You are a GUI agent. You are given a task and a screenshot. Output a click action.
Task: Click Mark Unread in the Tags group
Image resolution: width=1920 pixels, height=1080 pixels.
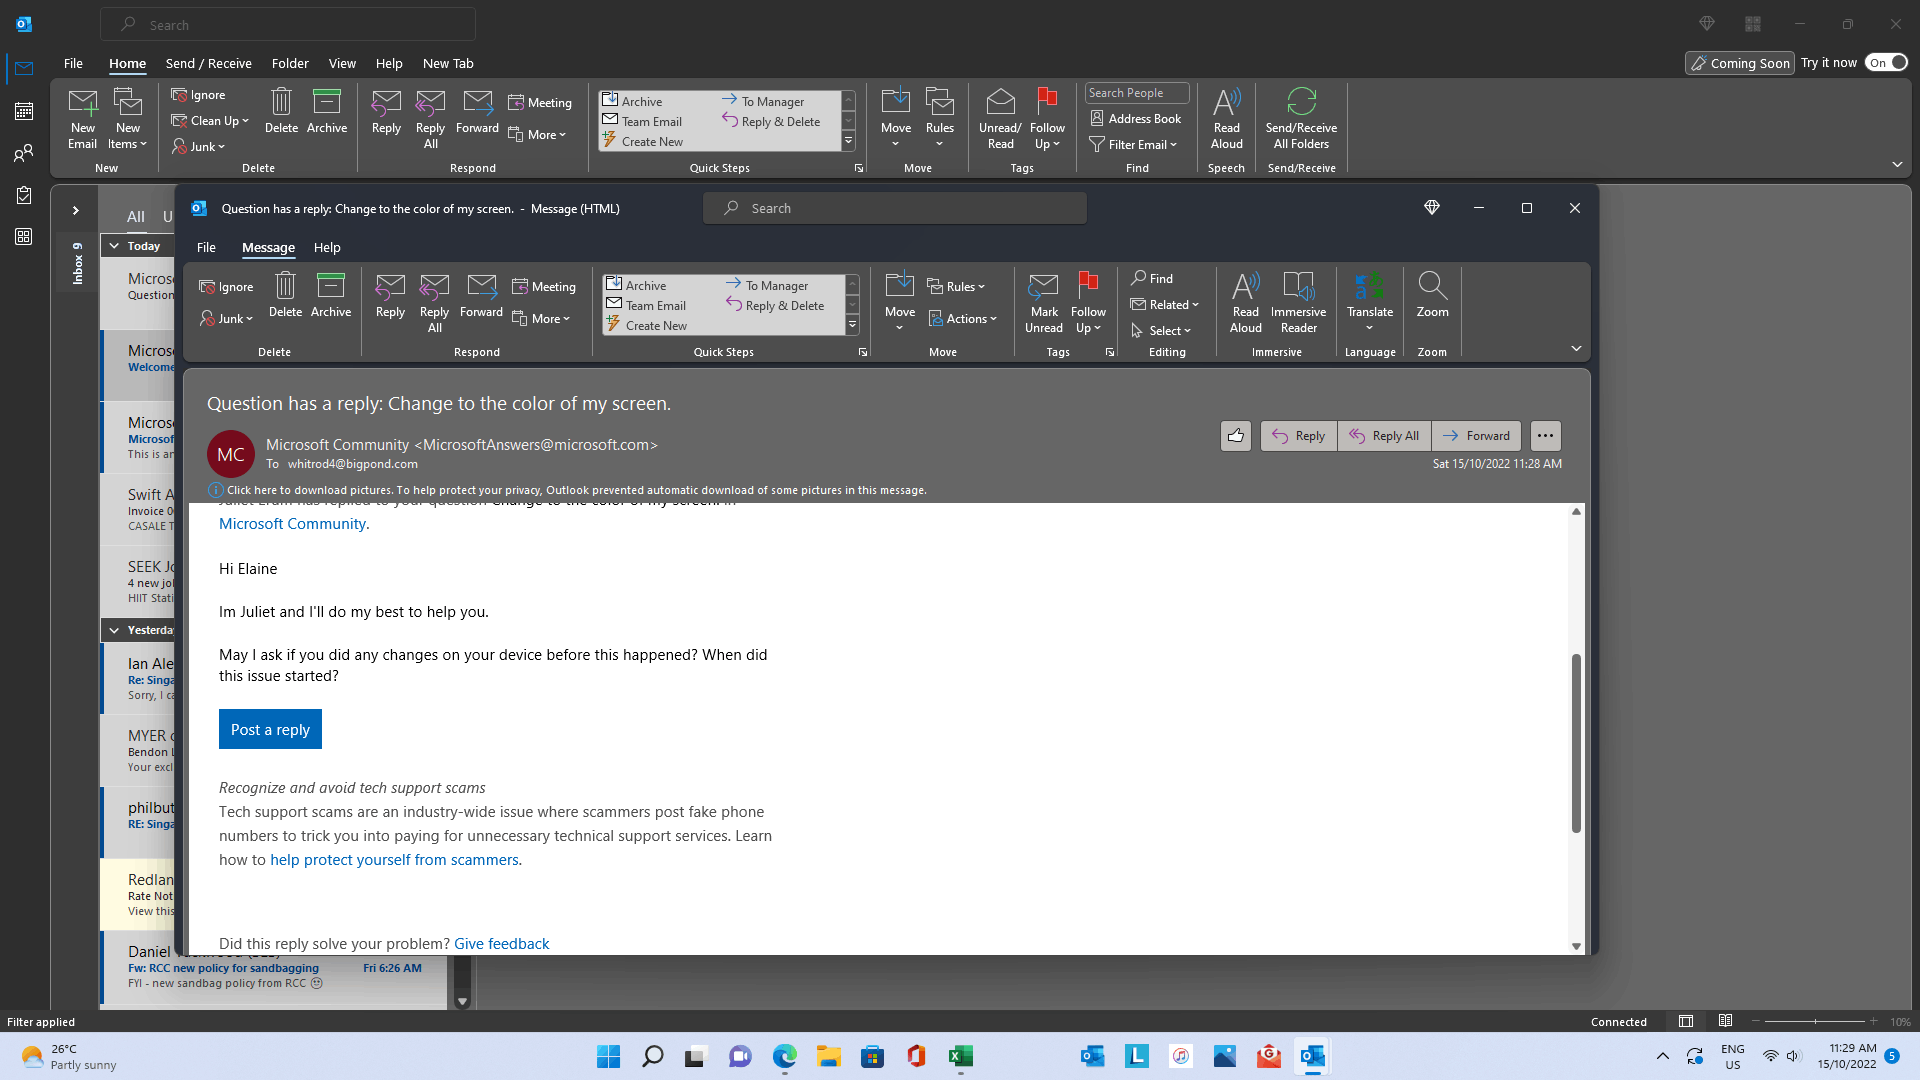[1043, 303]
